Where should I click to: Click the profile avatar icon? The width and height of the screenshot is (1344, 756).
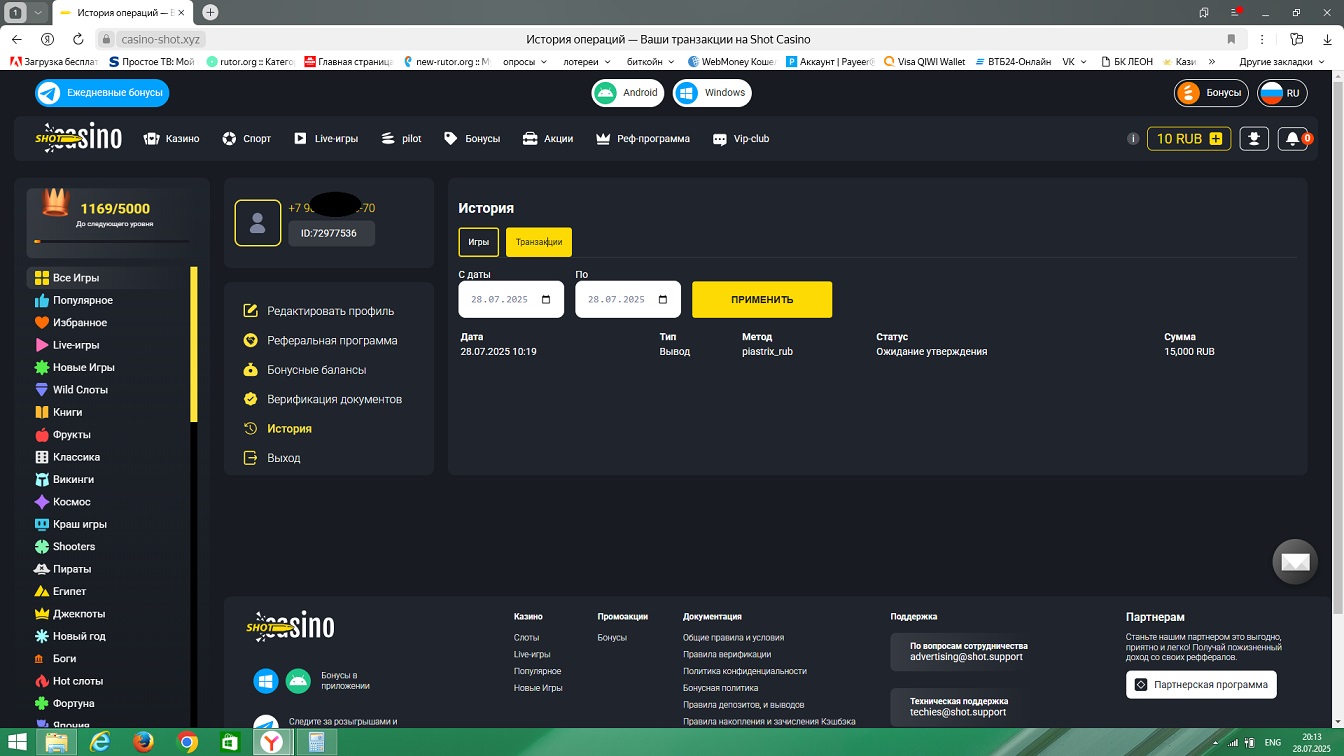[x=257, y=222]
